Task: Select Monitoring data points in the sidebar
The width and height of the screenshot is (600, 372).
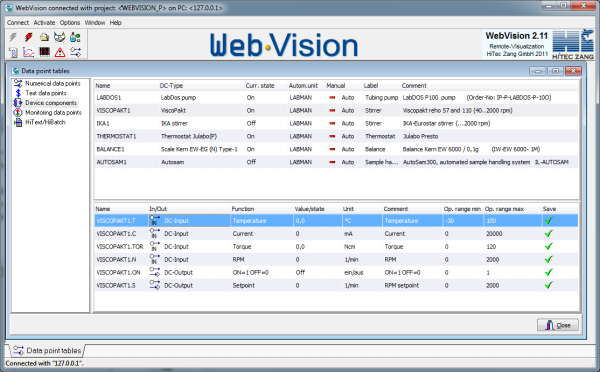Action: pos(53,113)
